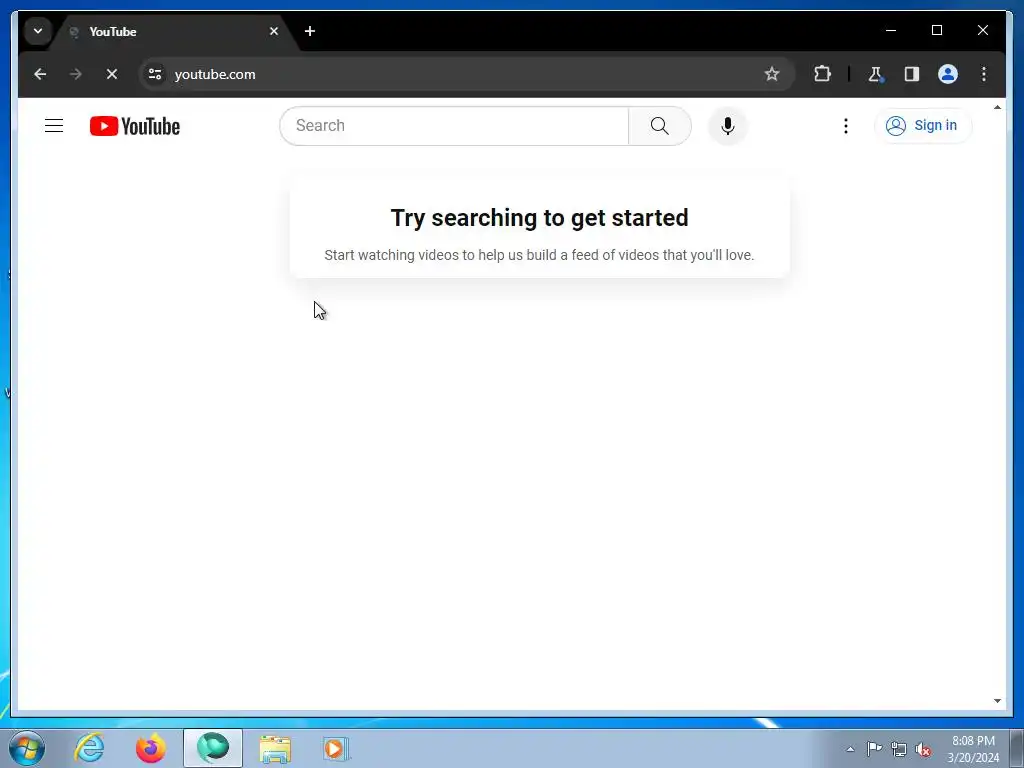
Task: Minimize the browser window
Action: pos(891,30)
